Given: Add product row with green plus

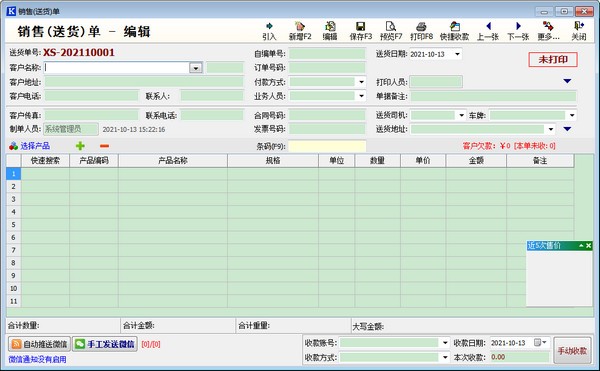Looking at the screenshot, I should (x=80, y=146).
